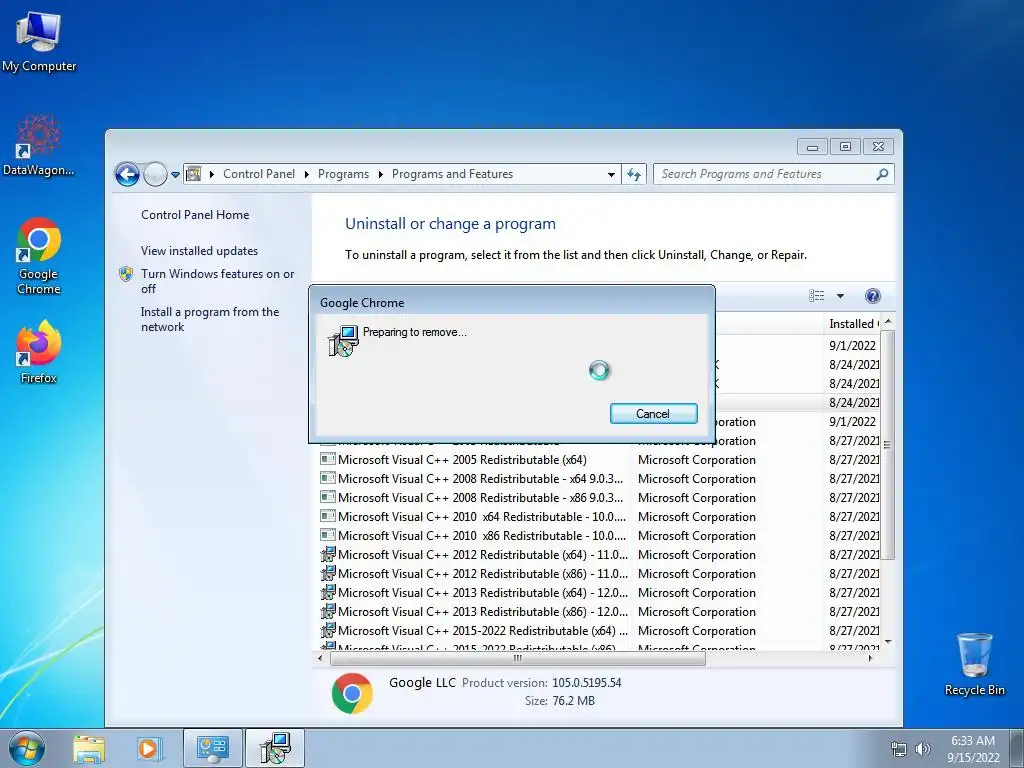
Task: Expand address bar previous locations dropdown
Action: (x=611, y=174)
